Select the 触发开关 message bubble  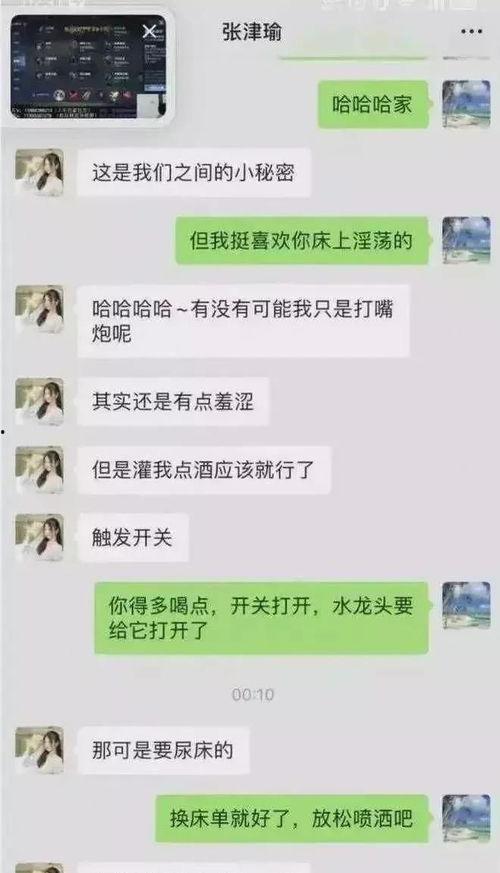tap(133, 537)
